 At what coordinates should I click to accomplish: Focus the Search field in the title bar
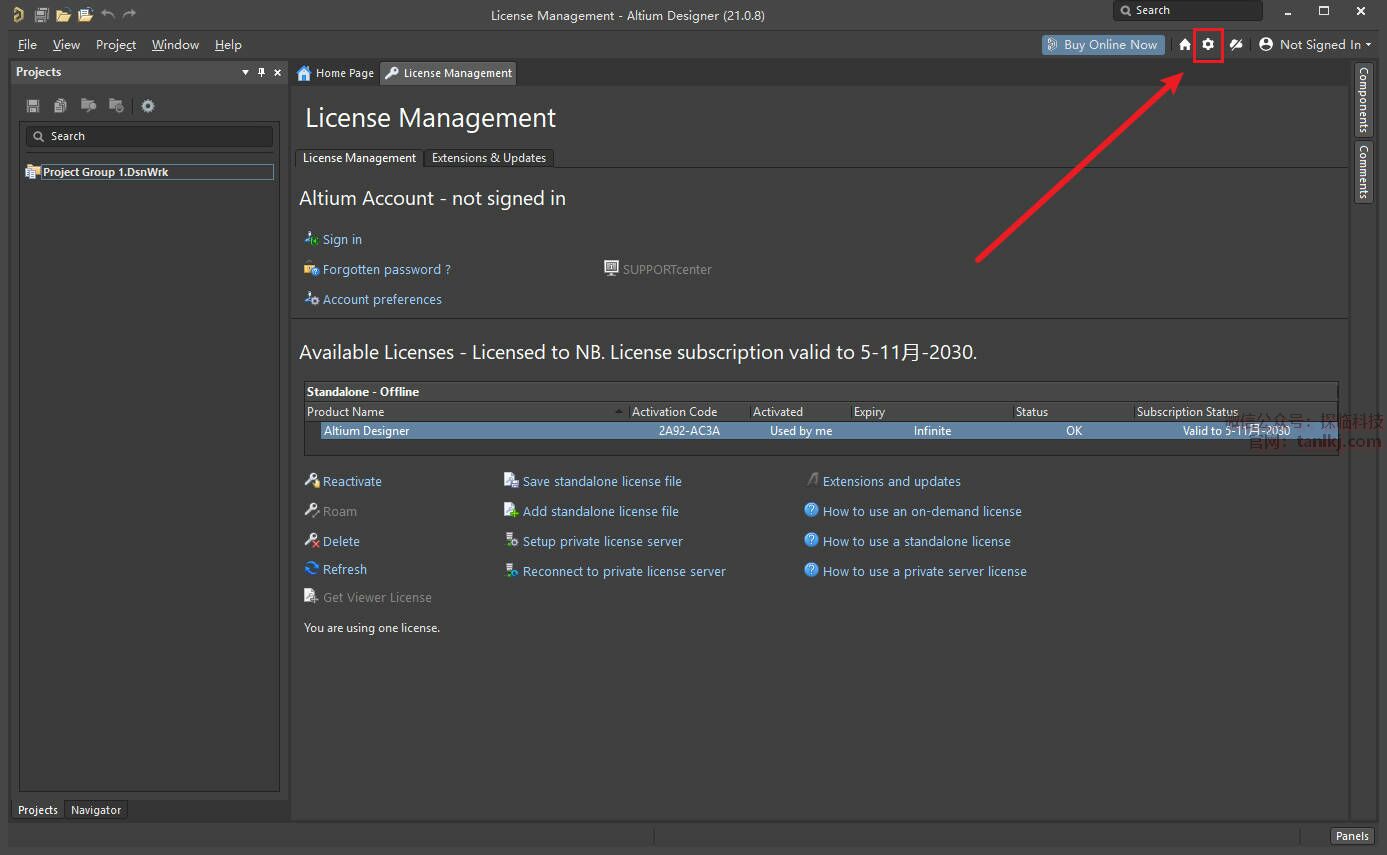click(x=1188, y=10)
